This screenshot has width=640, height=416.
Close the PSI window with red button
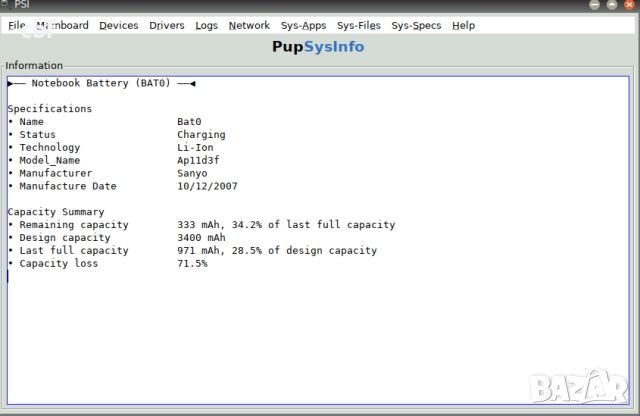(x=629, y=5)
